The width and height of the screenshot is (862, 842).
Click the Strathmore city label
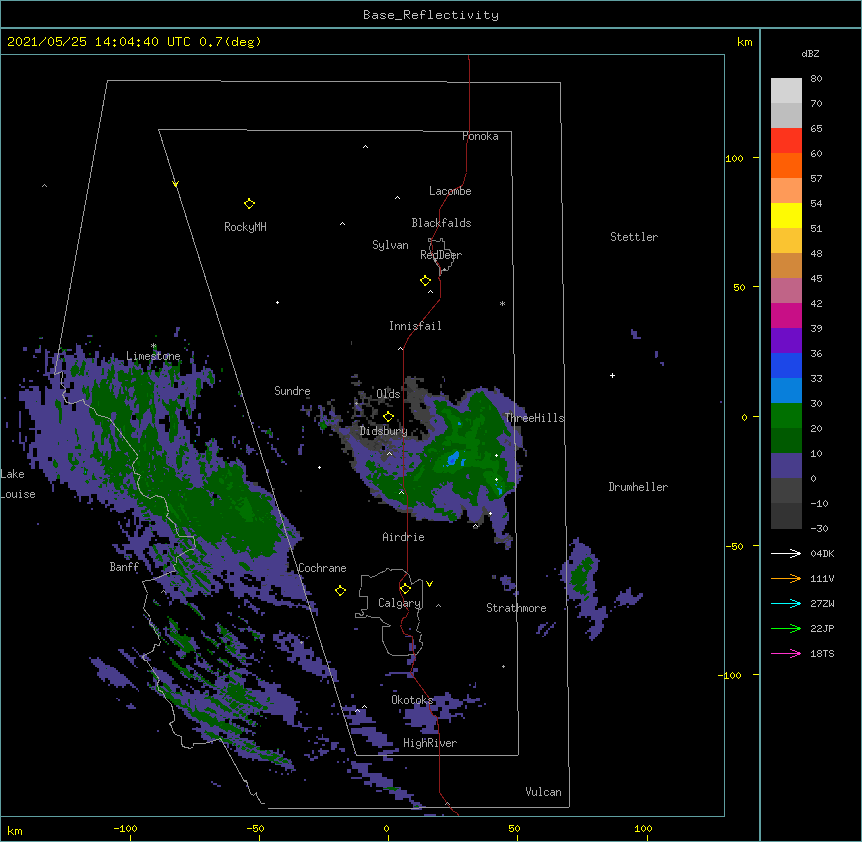pyautogui.click(x=516, y=608)
